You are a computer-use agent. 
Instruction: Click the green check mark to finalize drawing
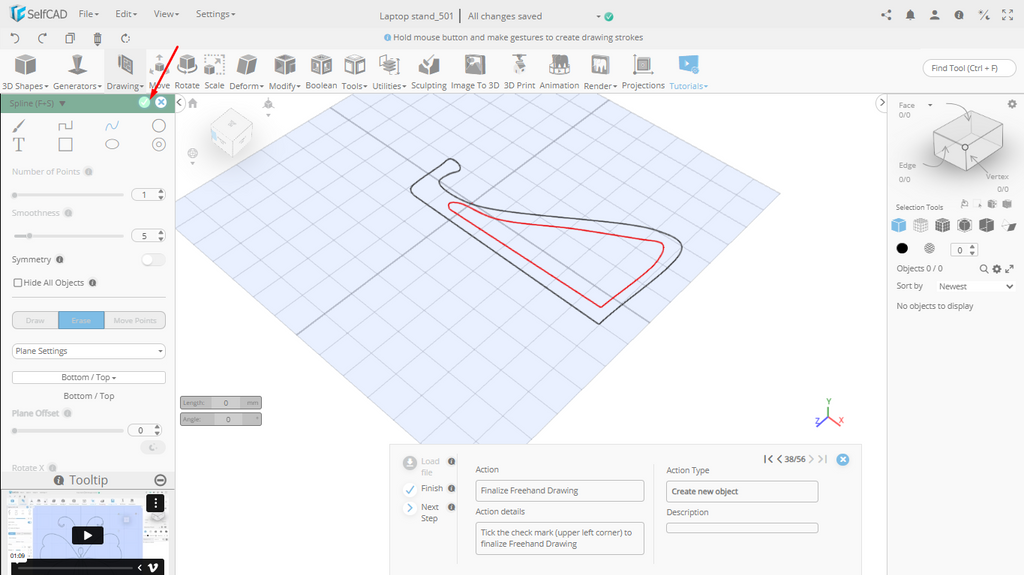(x=144, y=102)
